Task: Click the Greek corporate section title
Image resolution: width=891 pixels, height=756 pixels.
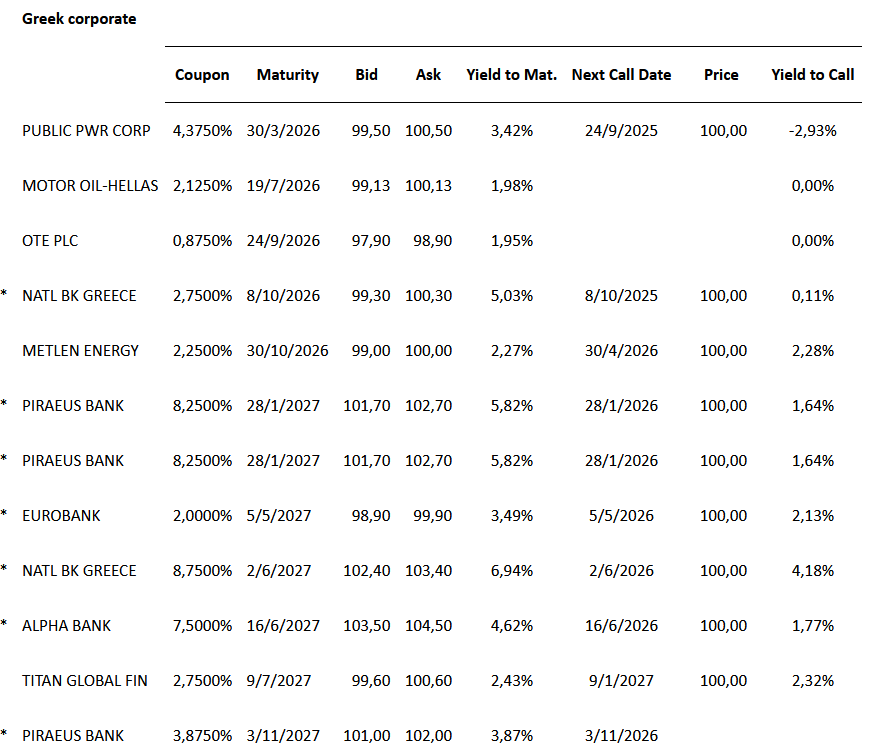Action: pos(79,19)
